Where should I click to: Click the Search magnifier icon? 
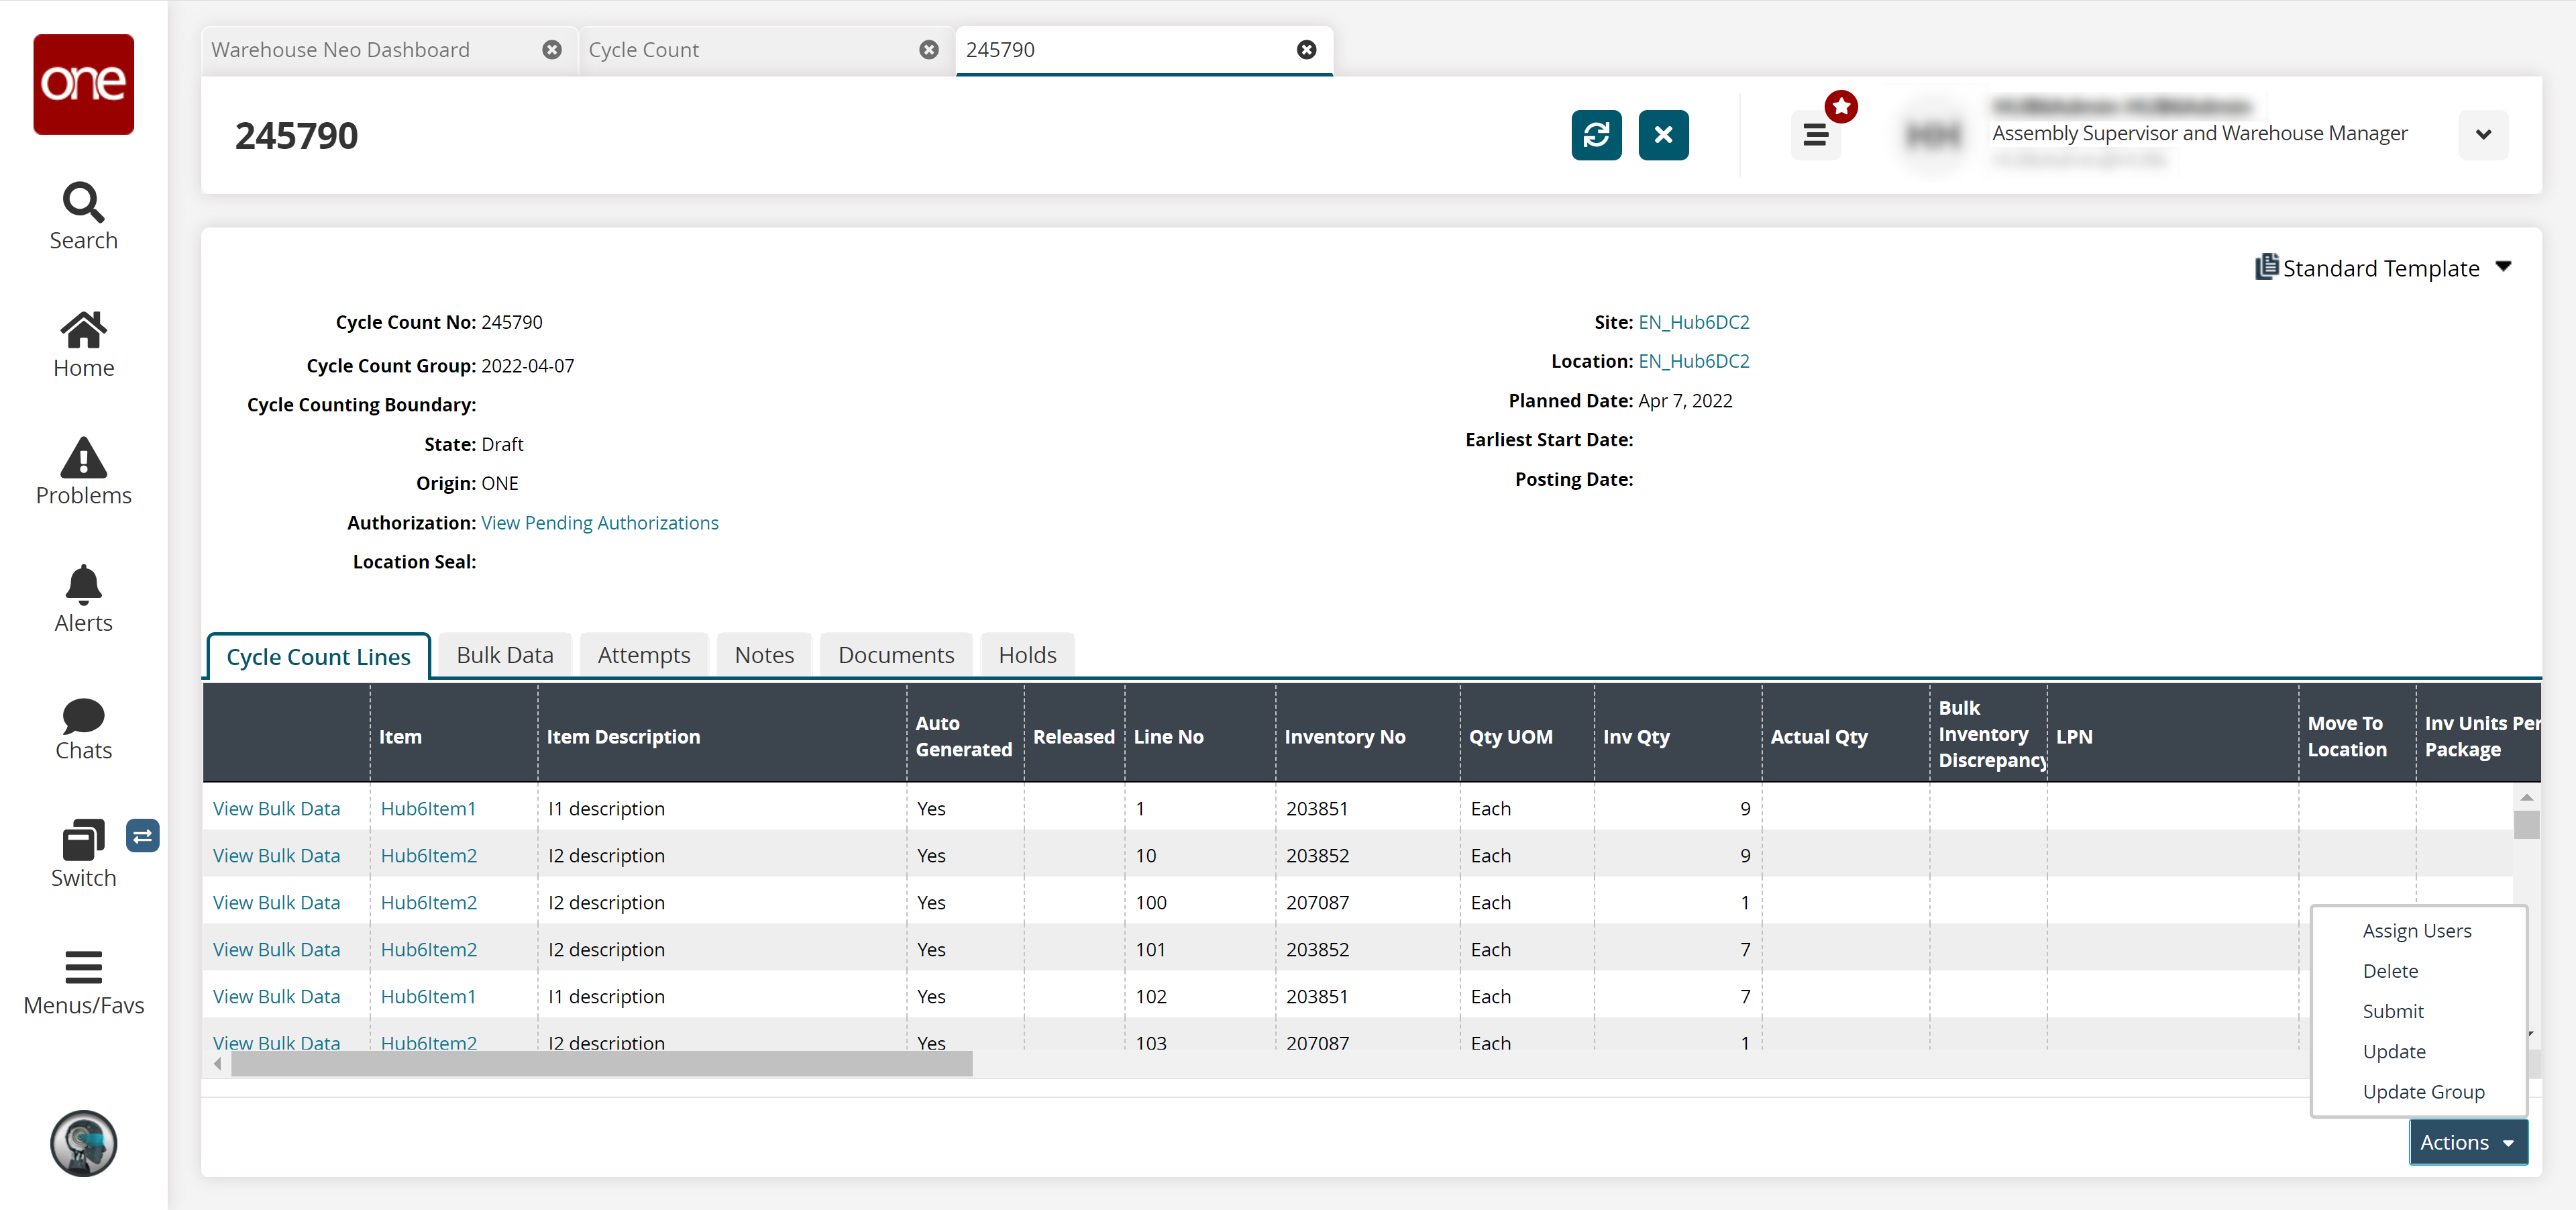coord(83,202)
